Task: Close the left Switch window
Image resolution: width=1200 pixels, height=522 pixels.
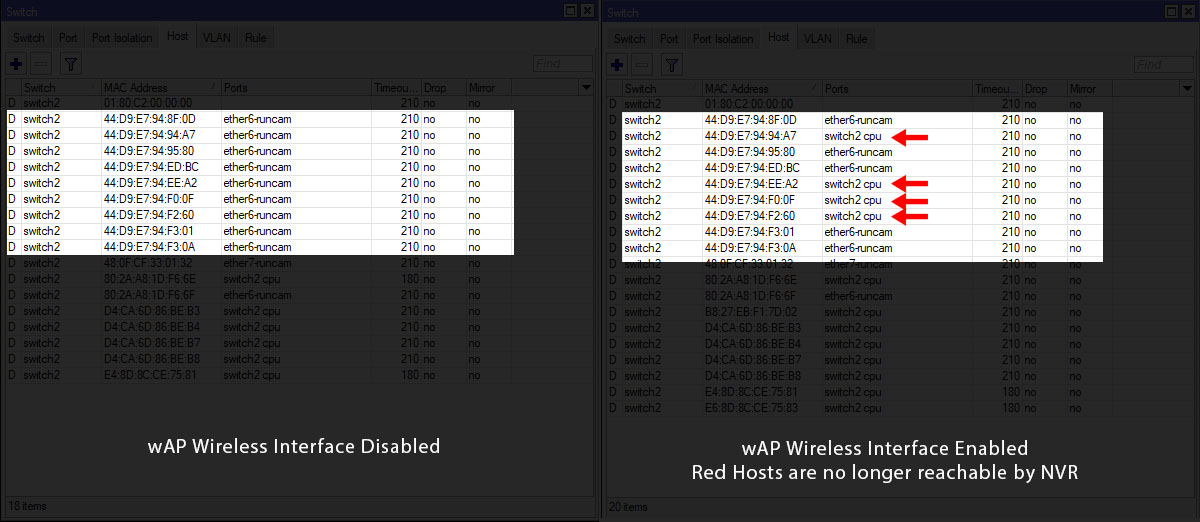Action: [587, 10]
